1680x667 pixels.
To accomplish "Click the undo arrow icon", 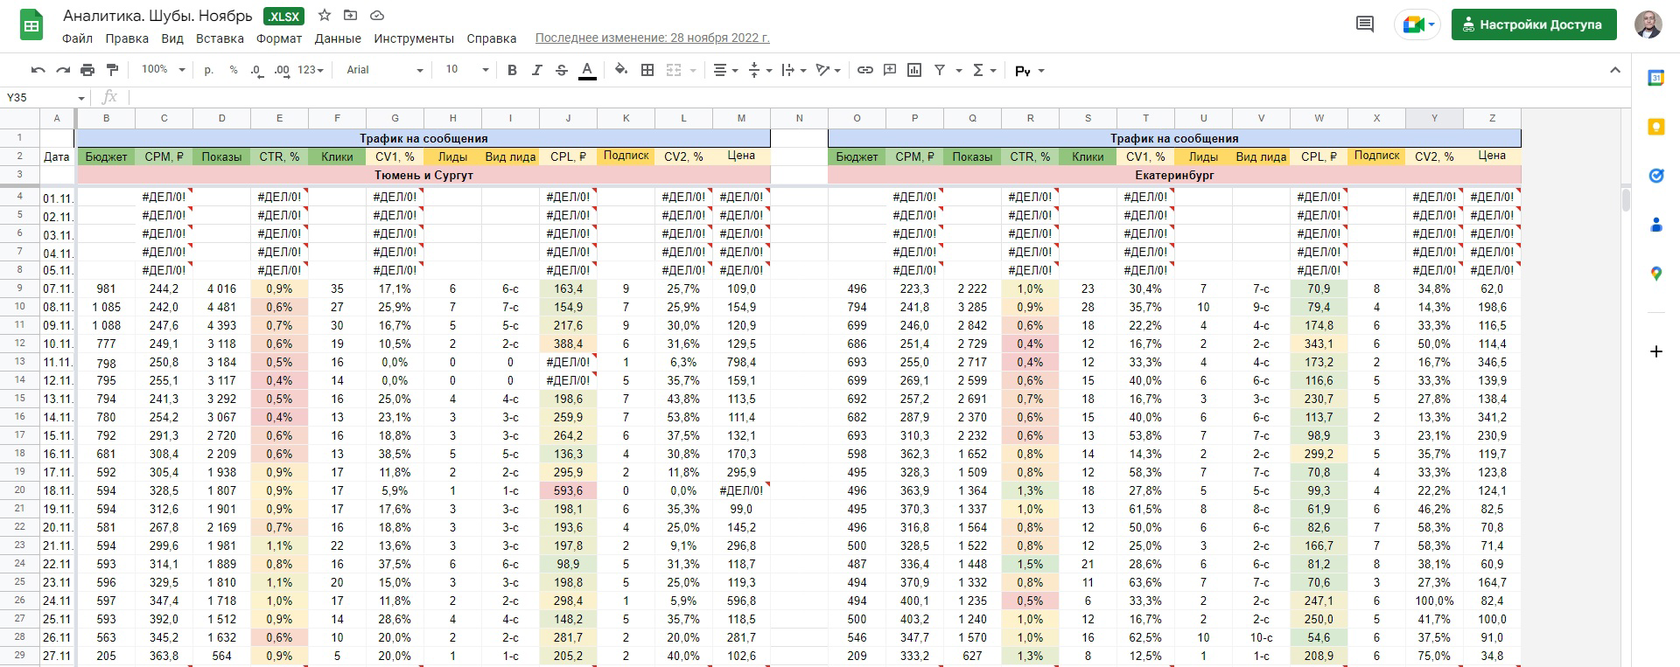I will 38,70.
